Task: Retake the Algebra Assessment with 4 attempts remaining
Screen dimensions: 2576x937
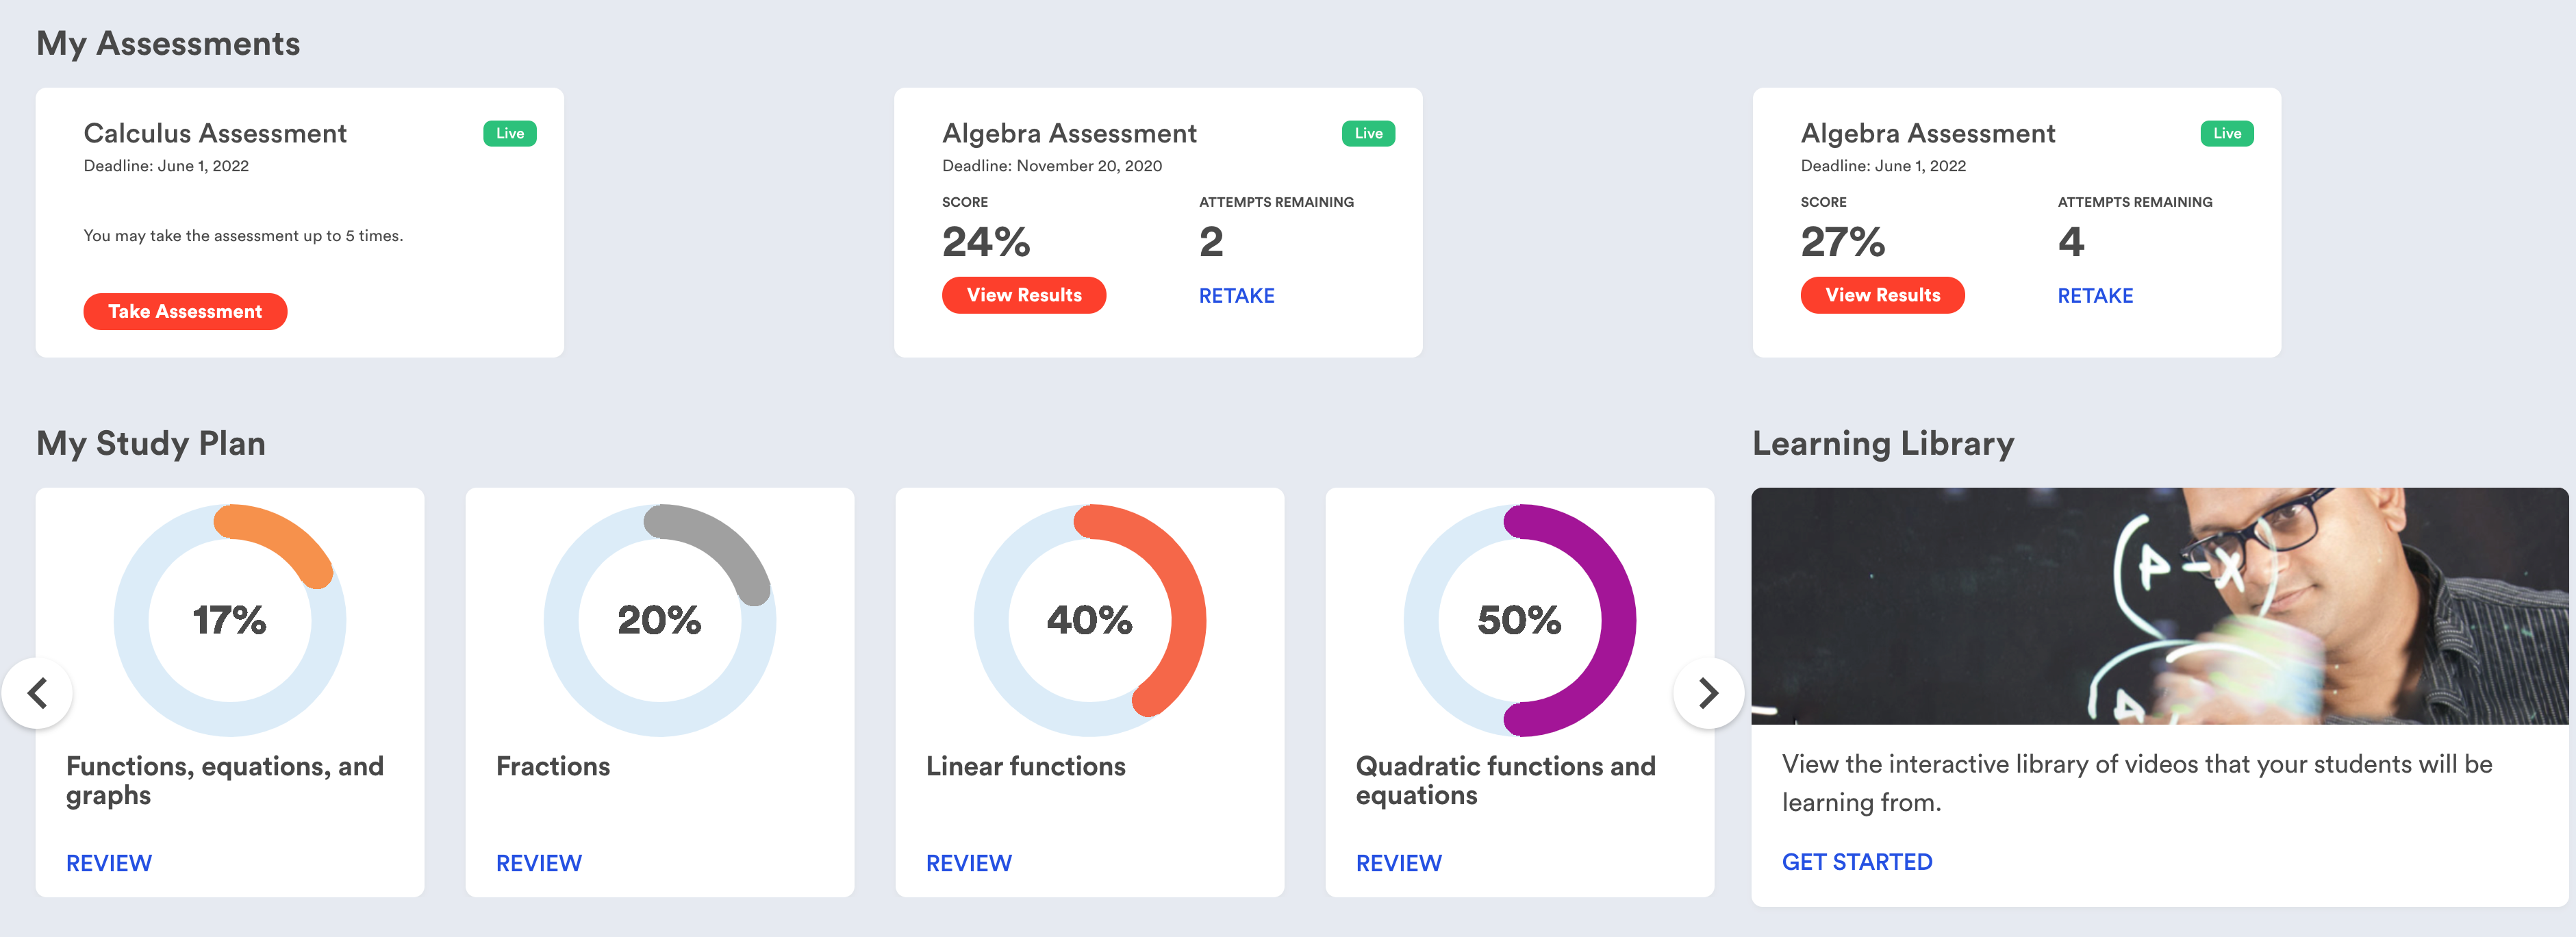Action: tap(2094, 296)
